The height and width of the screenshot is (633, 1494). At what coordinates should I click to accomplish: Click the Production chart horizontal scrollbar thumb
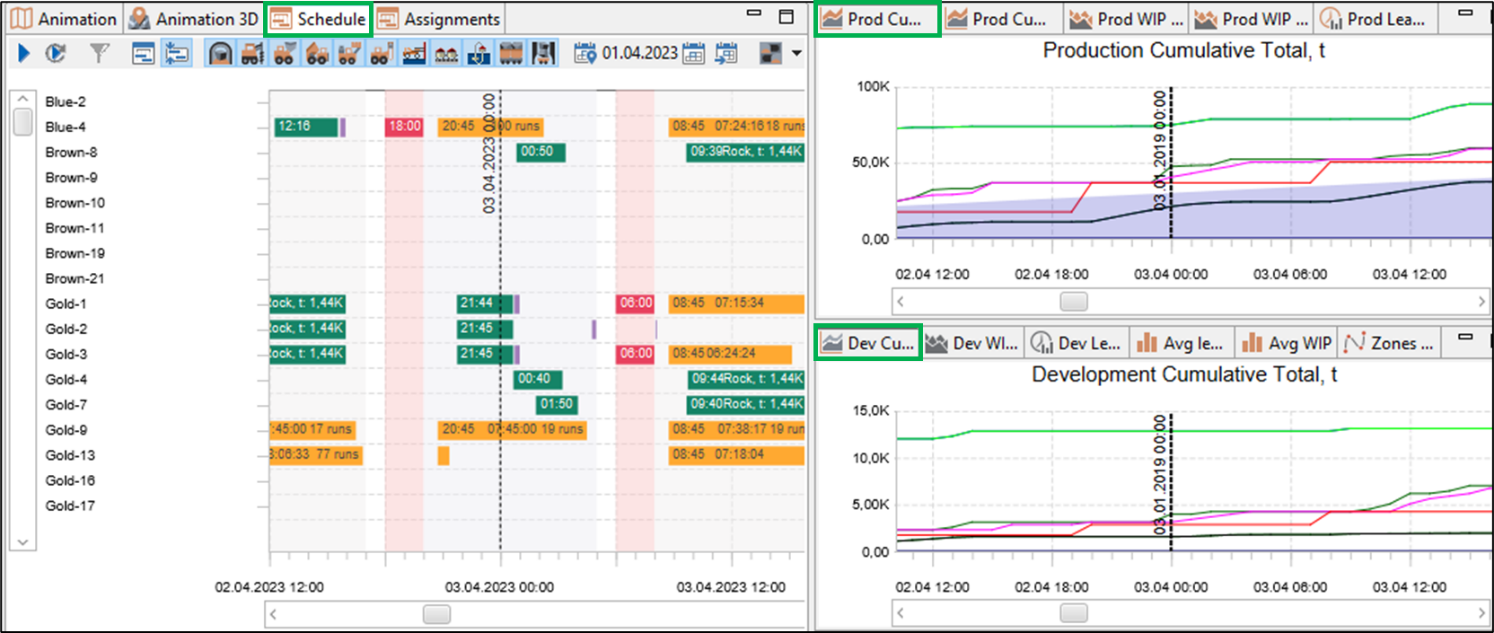point(1073,300)
